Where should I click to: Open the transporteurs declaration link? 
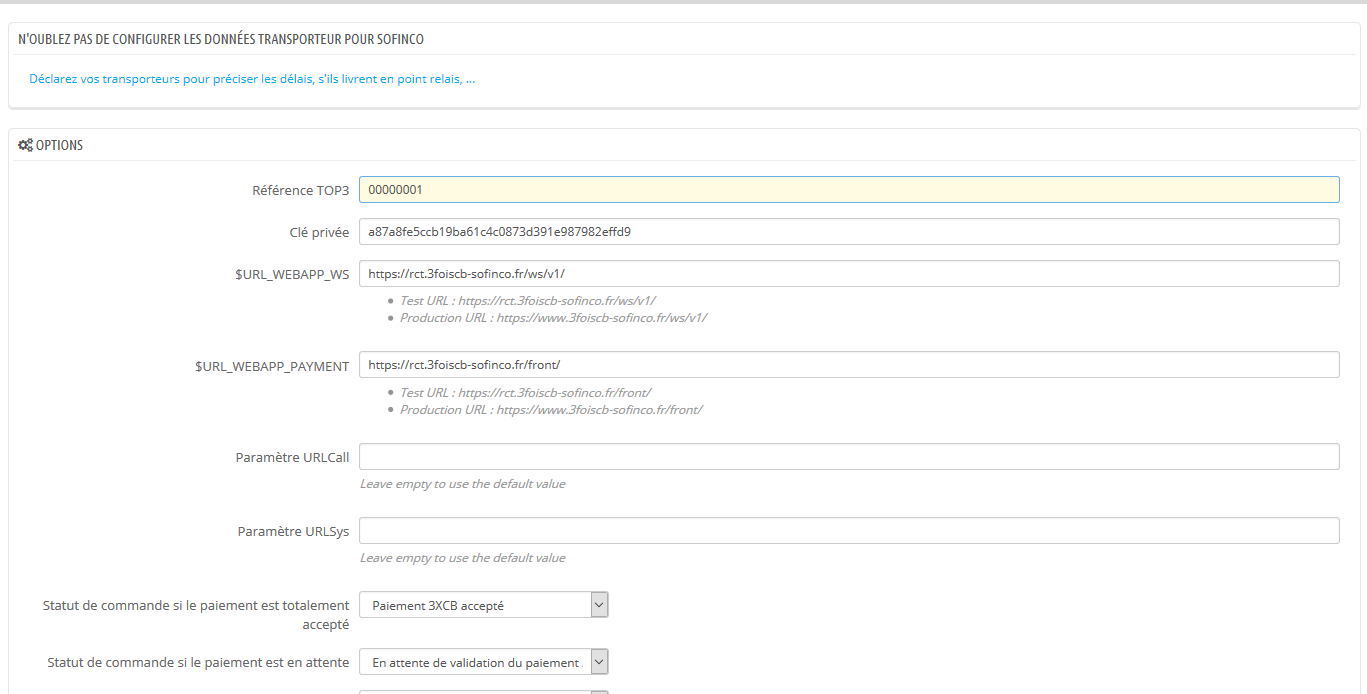pyautogui.click(x=252, y=79)
